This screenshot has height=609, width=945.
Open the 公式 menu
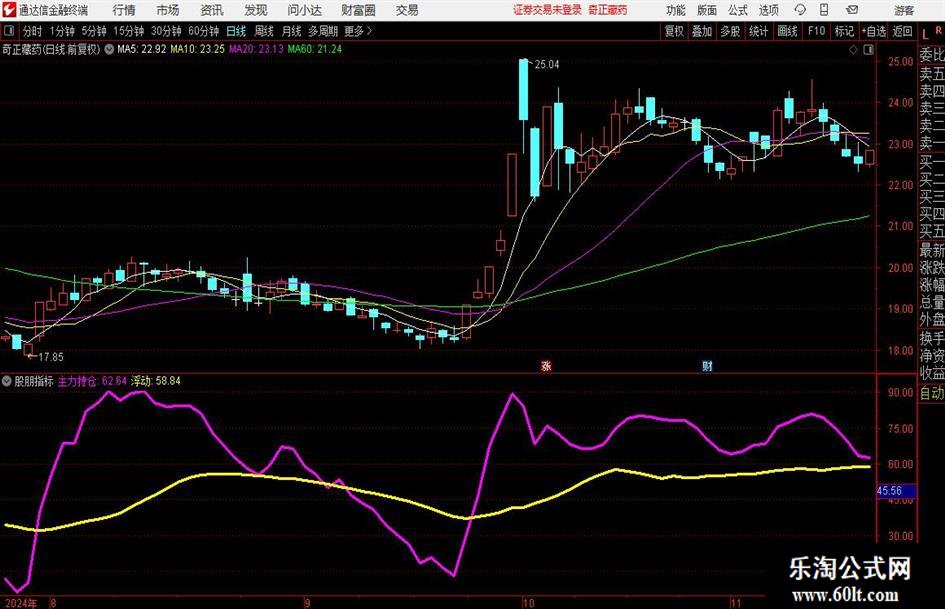click(738, 10)
